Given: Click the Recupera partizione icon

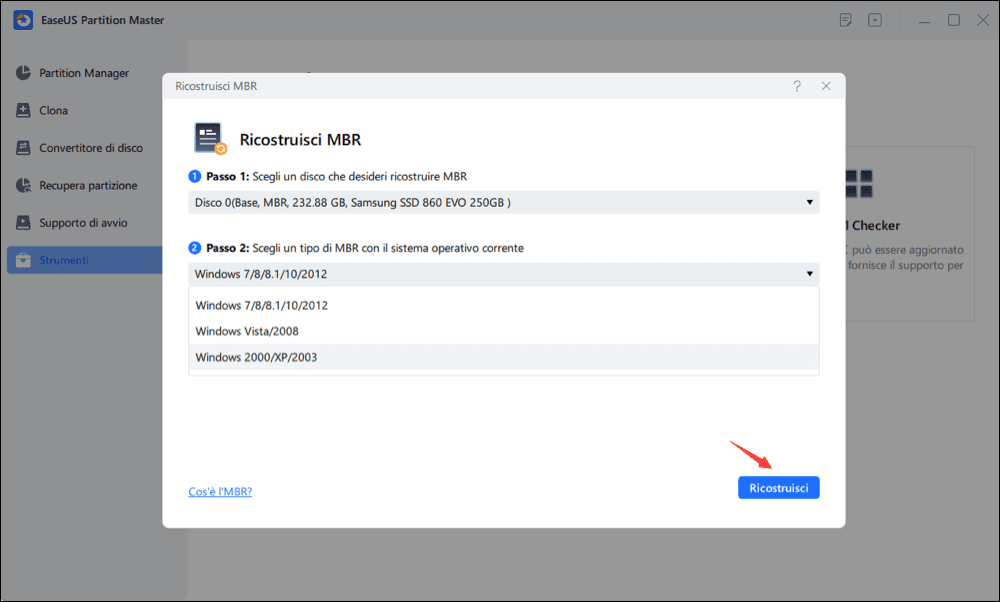Looking at the screenshot, I should click(x=23, y=186).
